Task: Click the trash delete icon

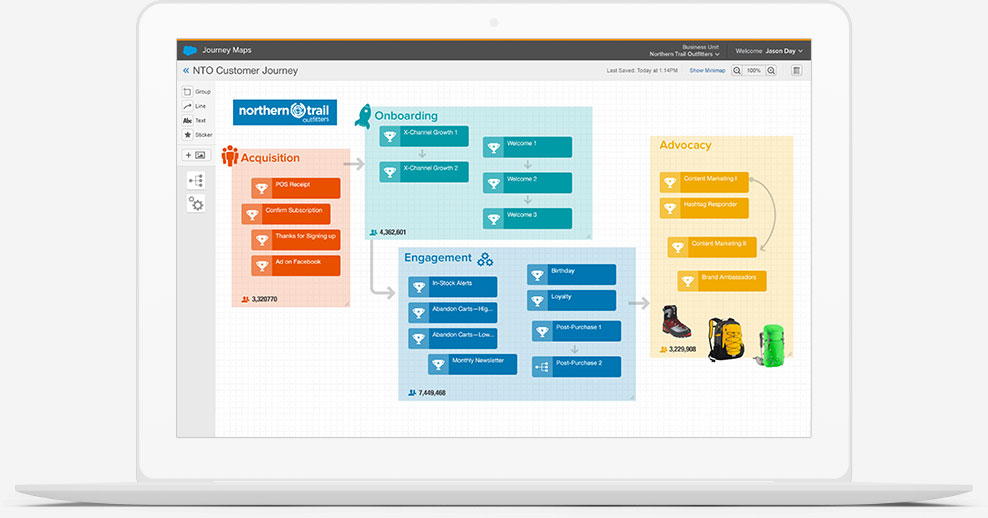Action: pyautogui.click(x=796, y=71)
